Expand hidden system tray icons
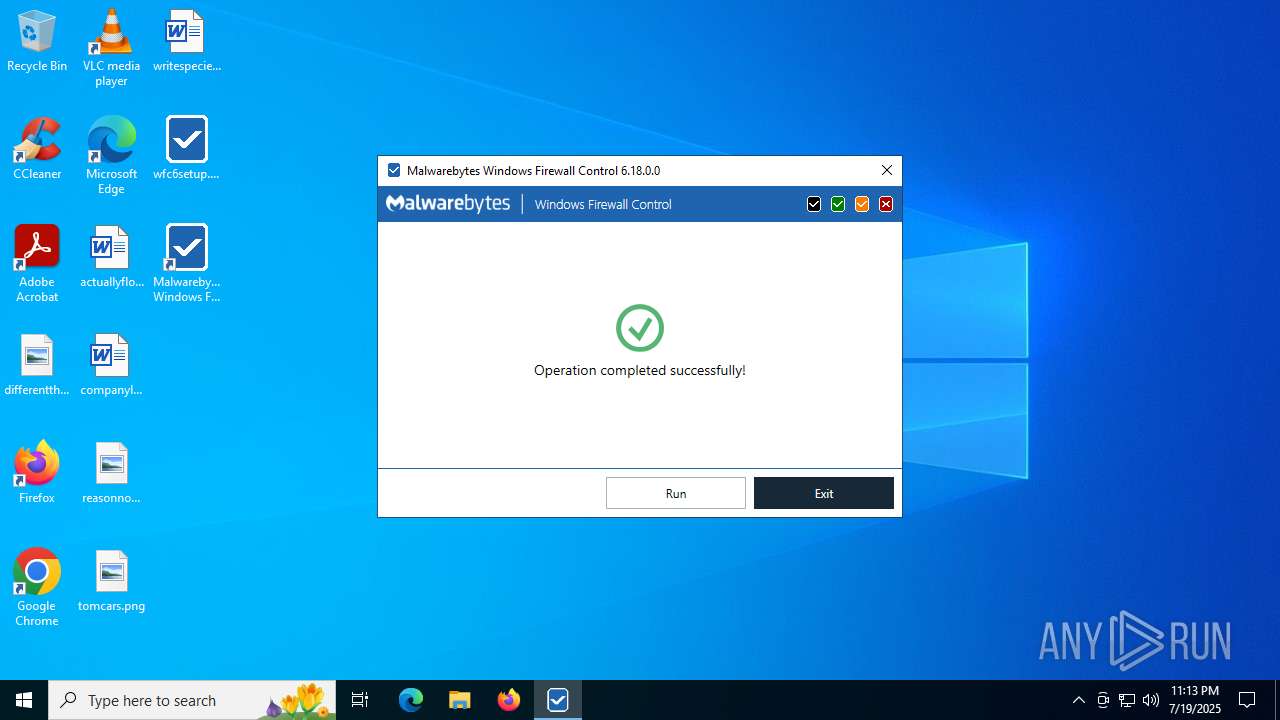1280x720 pixels. coord(1078,700)
